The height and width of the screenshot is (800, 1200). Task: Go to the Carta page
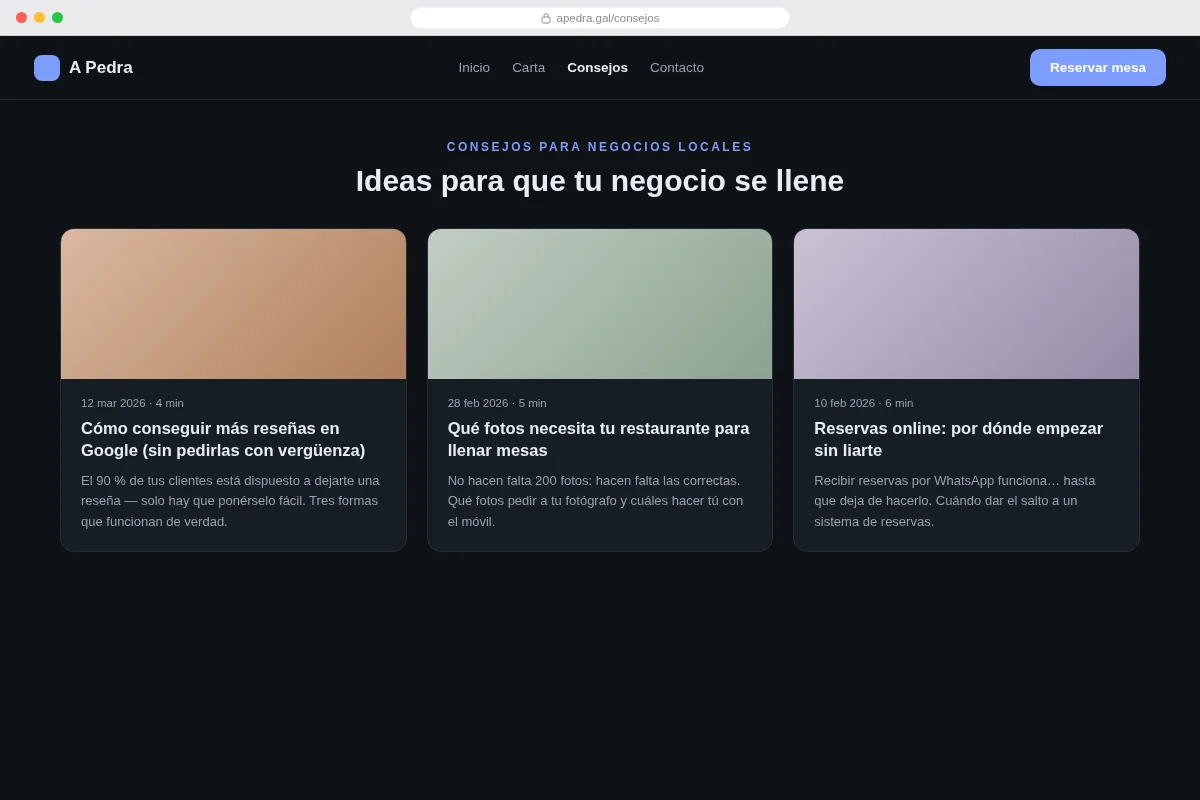(x=529, y=68)
